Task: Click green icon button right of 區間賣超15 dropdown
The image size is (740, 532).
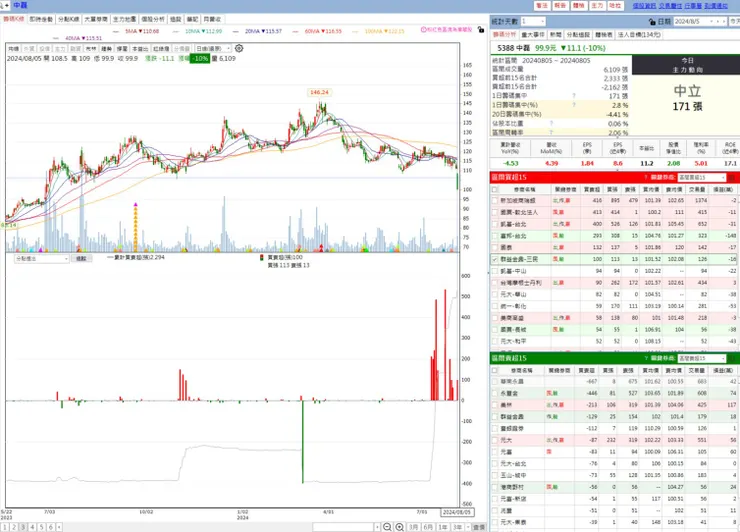Action: point(732,358)
